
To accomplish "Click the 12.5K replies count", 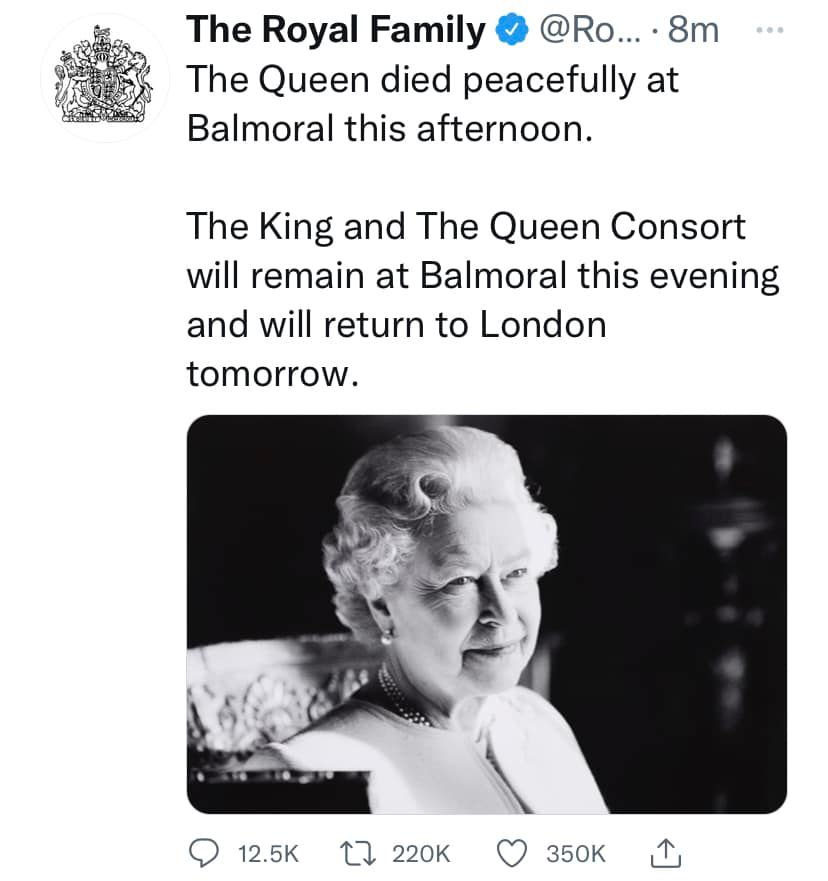I will (269, 853).
